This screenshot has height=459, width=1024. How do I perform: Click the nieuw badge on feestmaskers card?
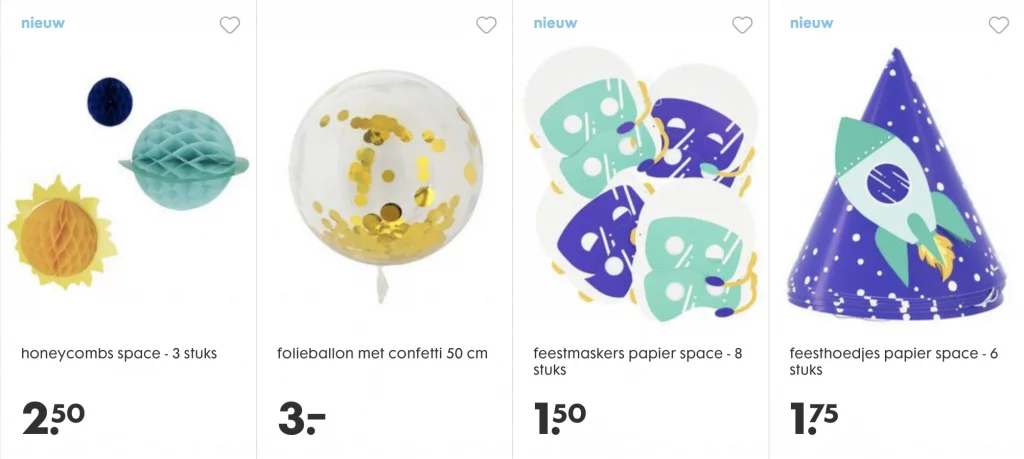pyautogui.click(x=555, y=23)
